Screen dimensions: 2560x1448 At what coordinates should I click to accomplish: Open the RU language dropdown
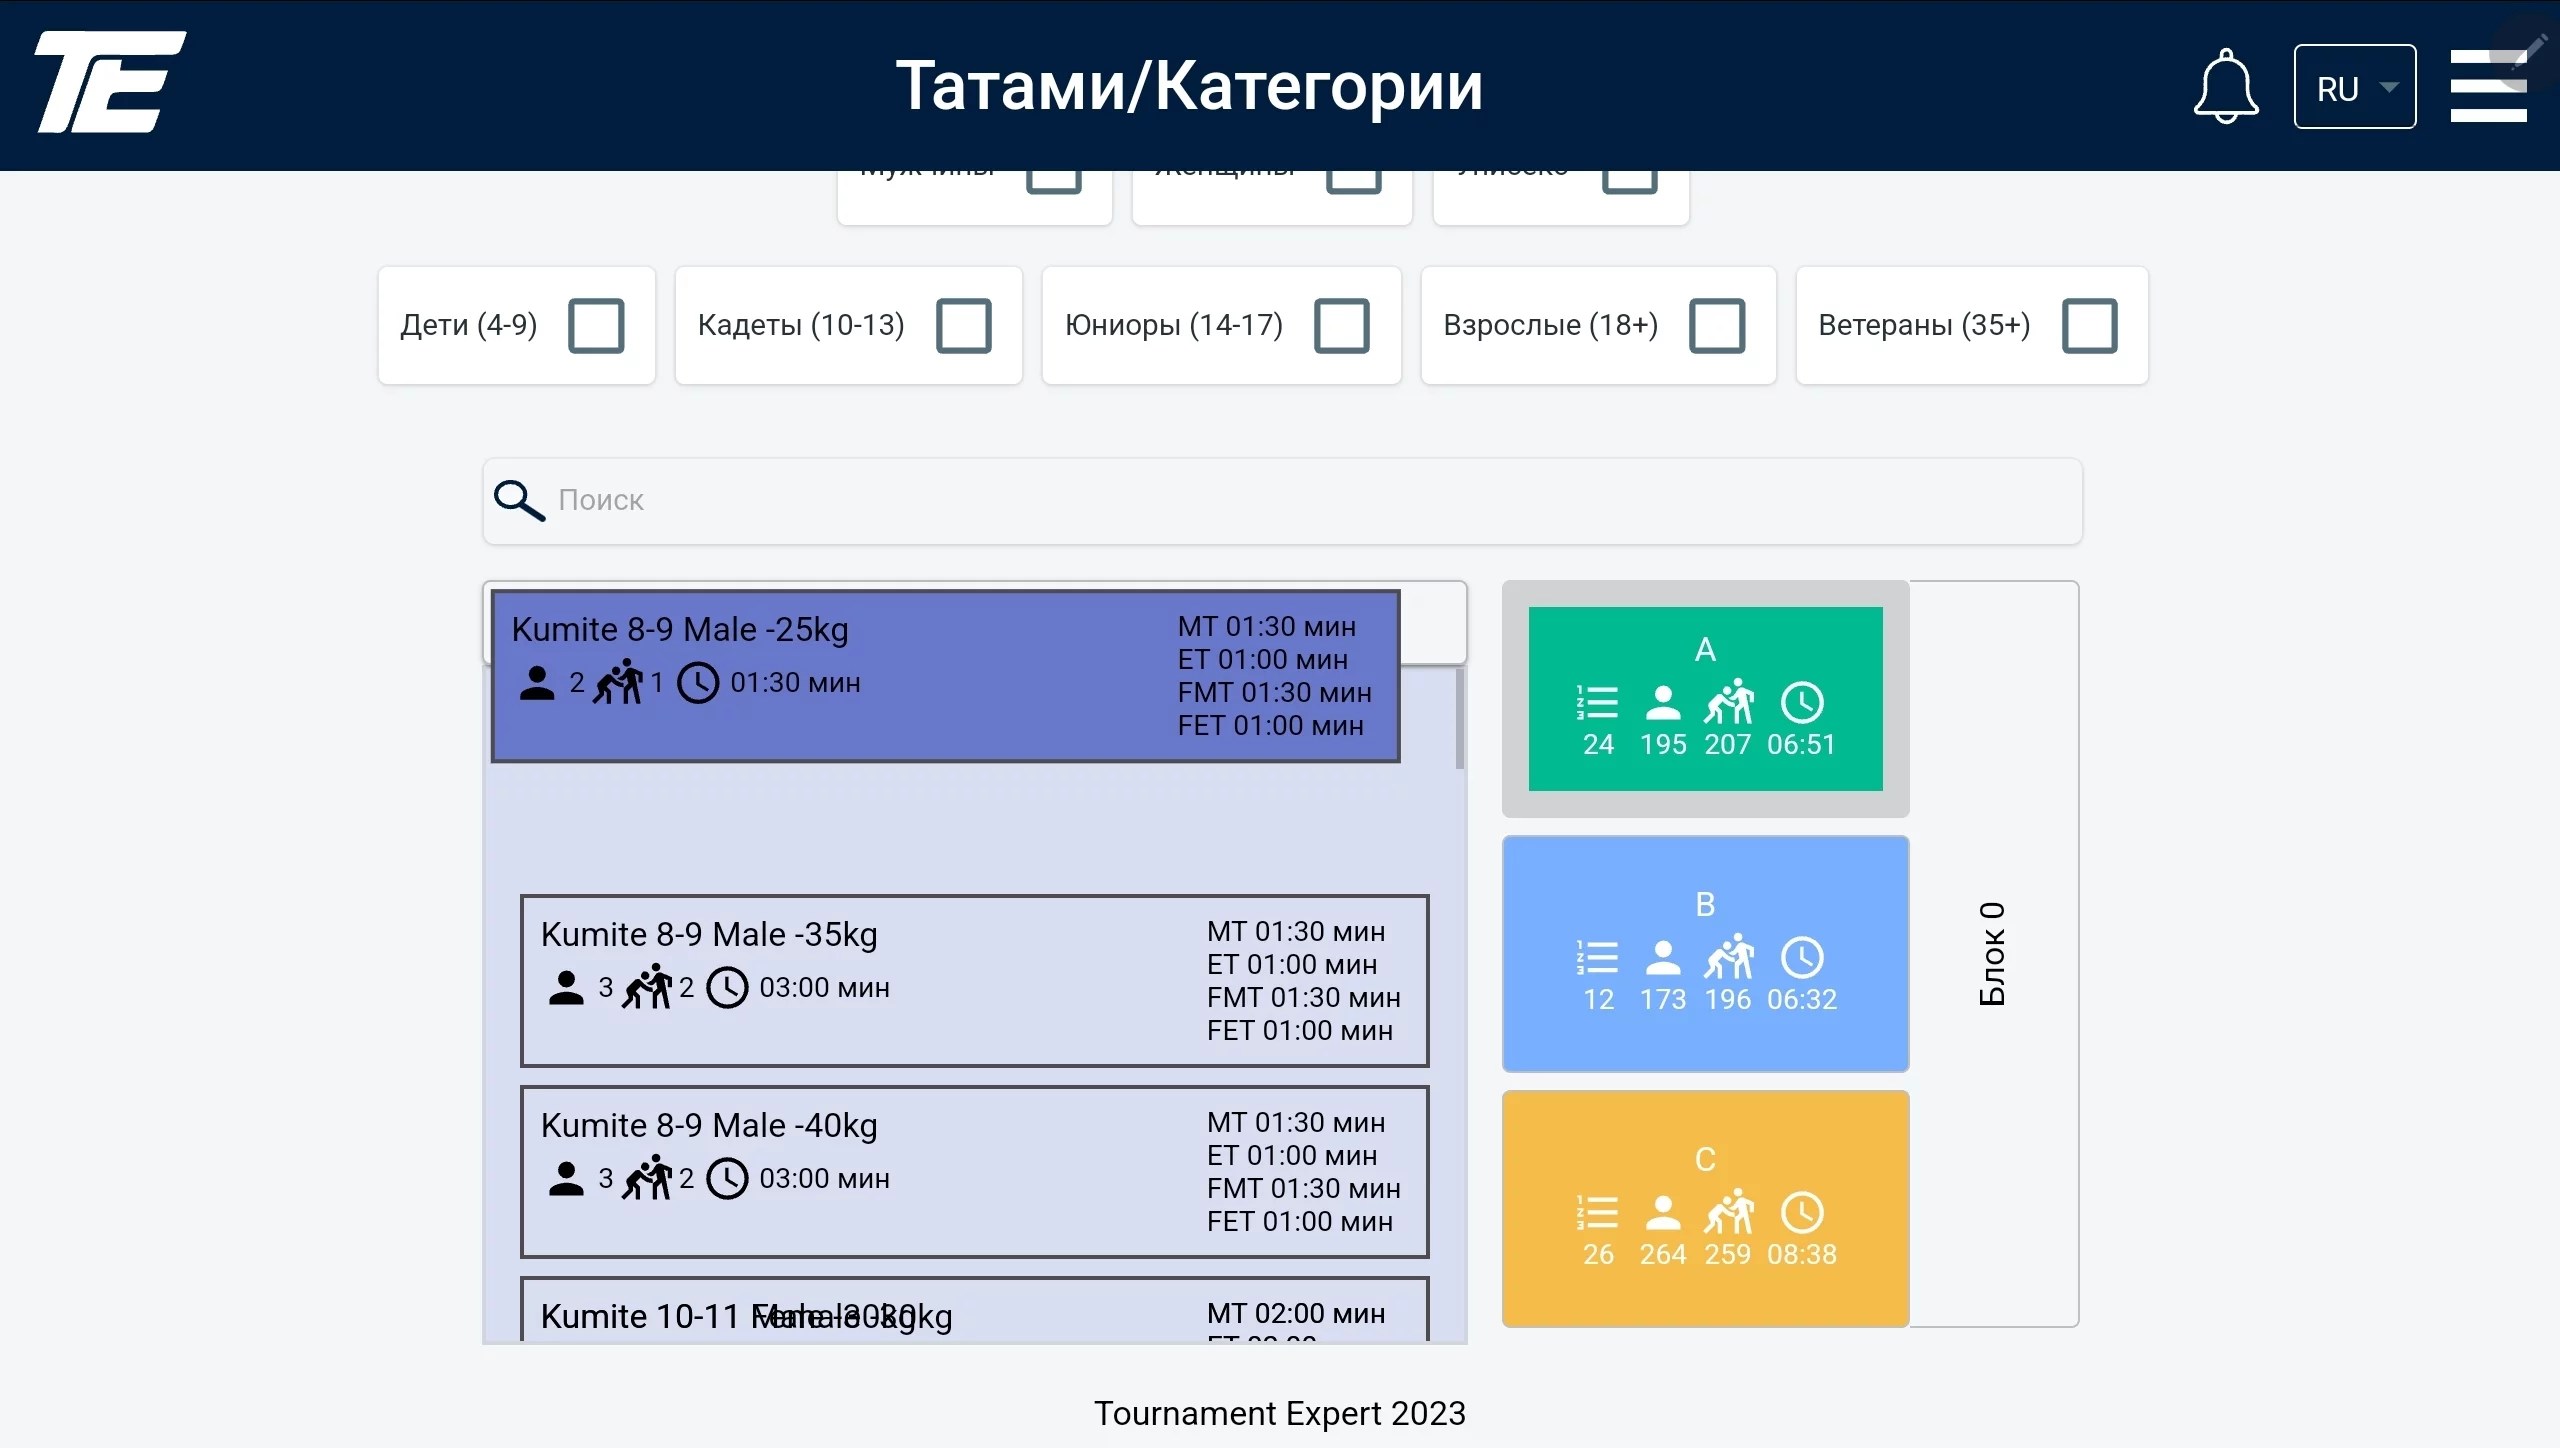(x=2355, y=87)
